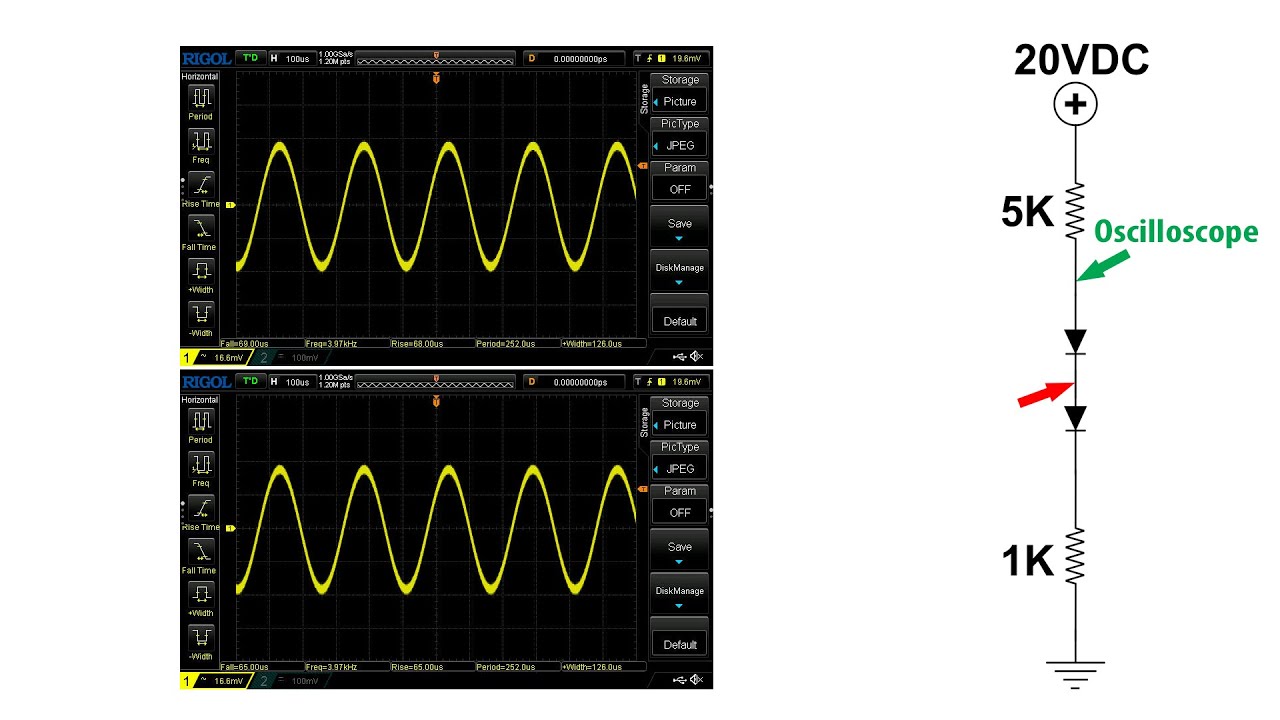Expand Save submenu in upper scope
The width and height of the screenshot is (1280, 720).
point(680,228)
